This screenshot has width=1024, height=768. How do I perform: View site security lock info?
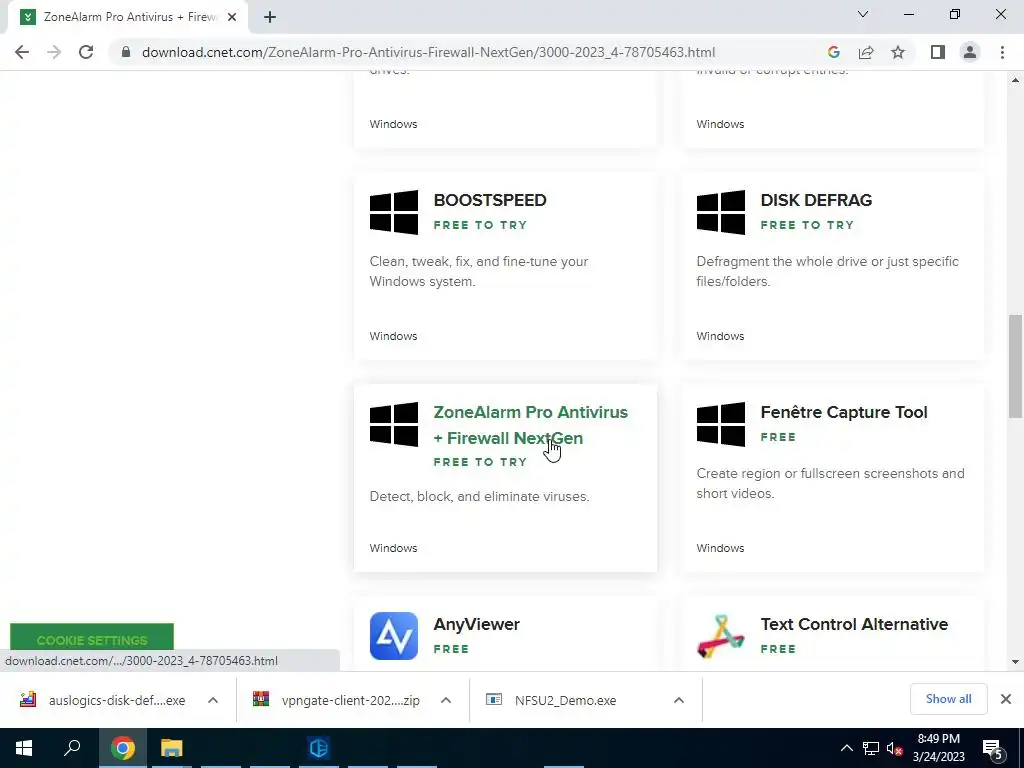(125, 52)
